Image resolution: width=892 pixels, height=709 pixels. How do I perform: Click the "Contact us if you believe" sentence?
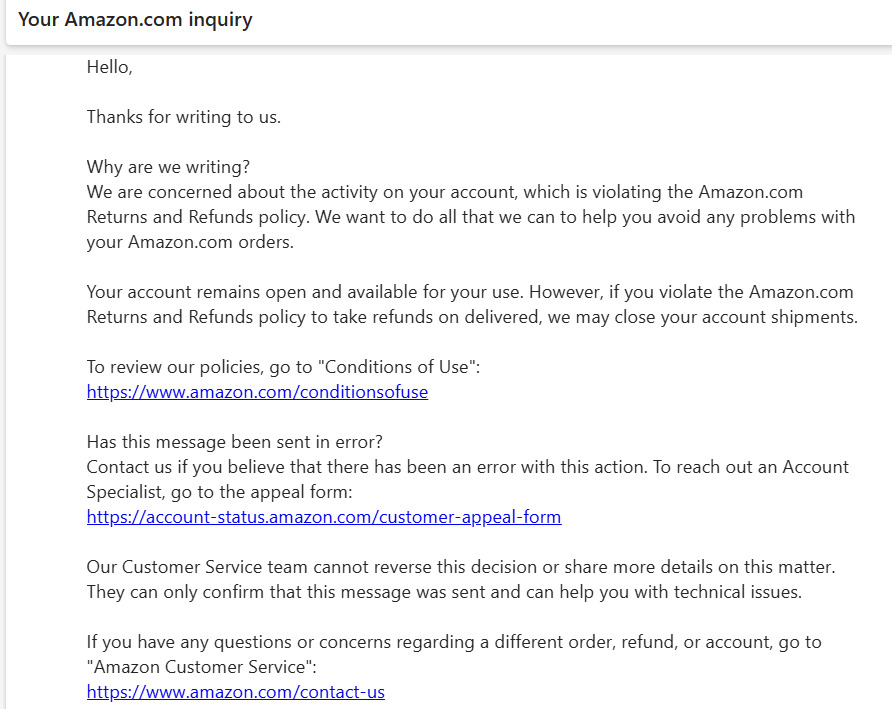point(468,467)
